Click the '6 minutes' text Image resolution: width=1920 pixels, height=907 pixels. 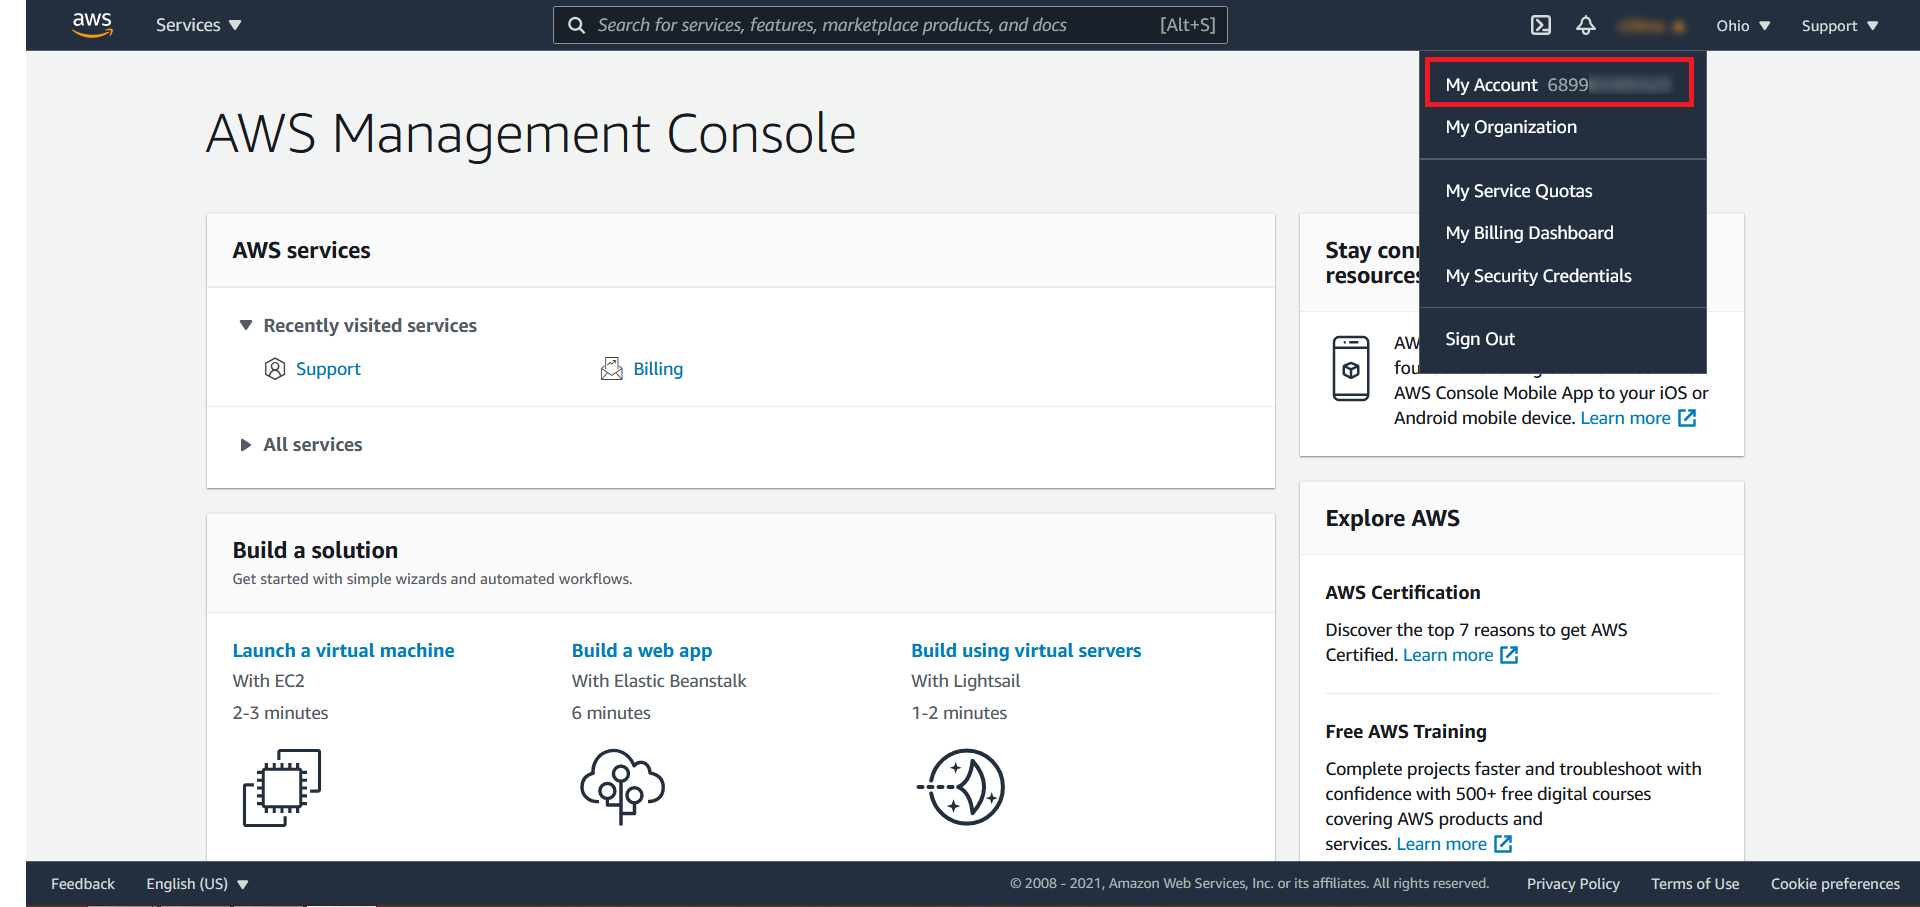pyautogui.click(x=611, y=713)
